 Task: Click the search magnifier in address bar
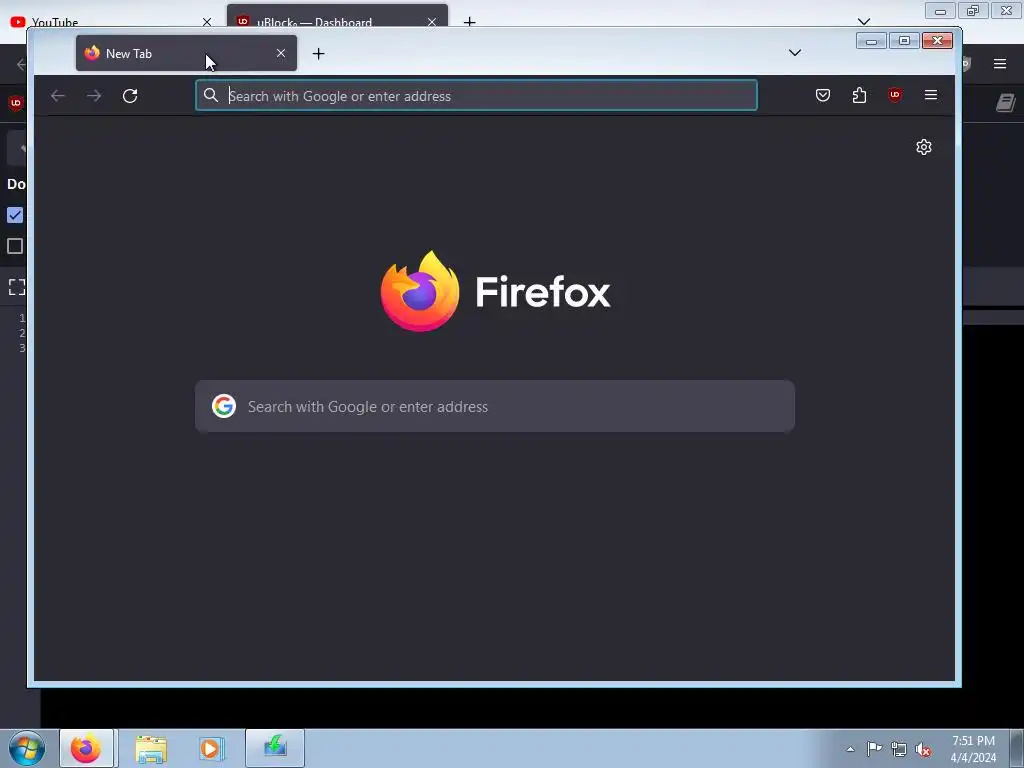[210, 95]
